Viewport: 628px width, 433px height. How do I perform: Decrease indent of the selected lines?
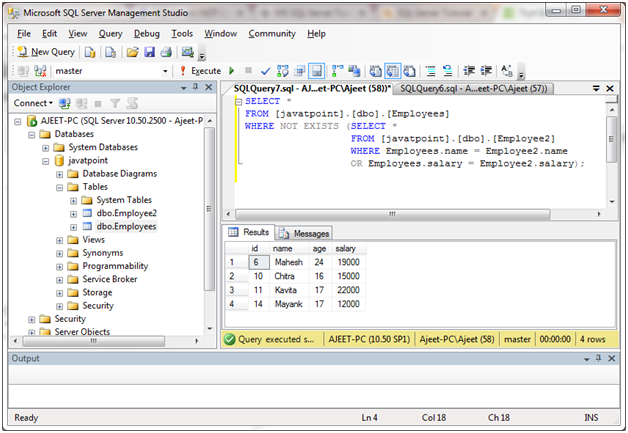pyautogui.click(x=469, y=71)
